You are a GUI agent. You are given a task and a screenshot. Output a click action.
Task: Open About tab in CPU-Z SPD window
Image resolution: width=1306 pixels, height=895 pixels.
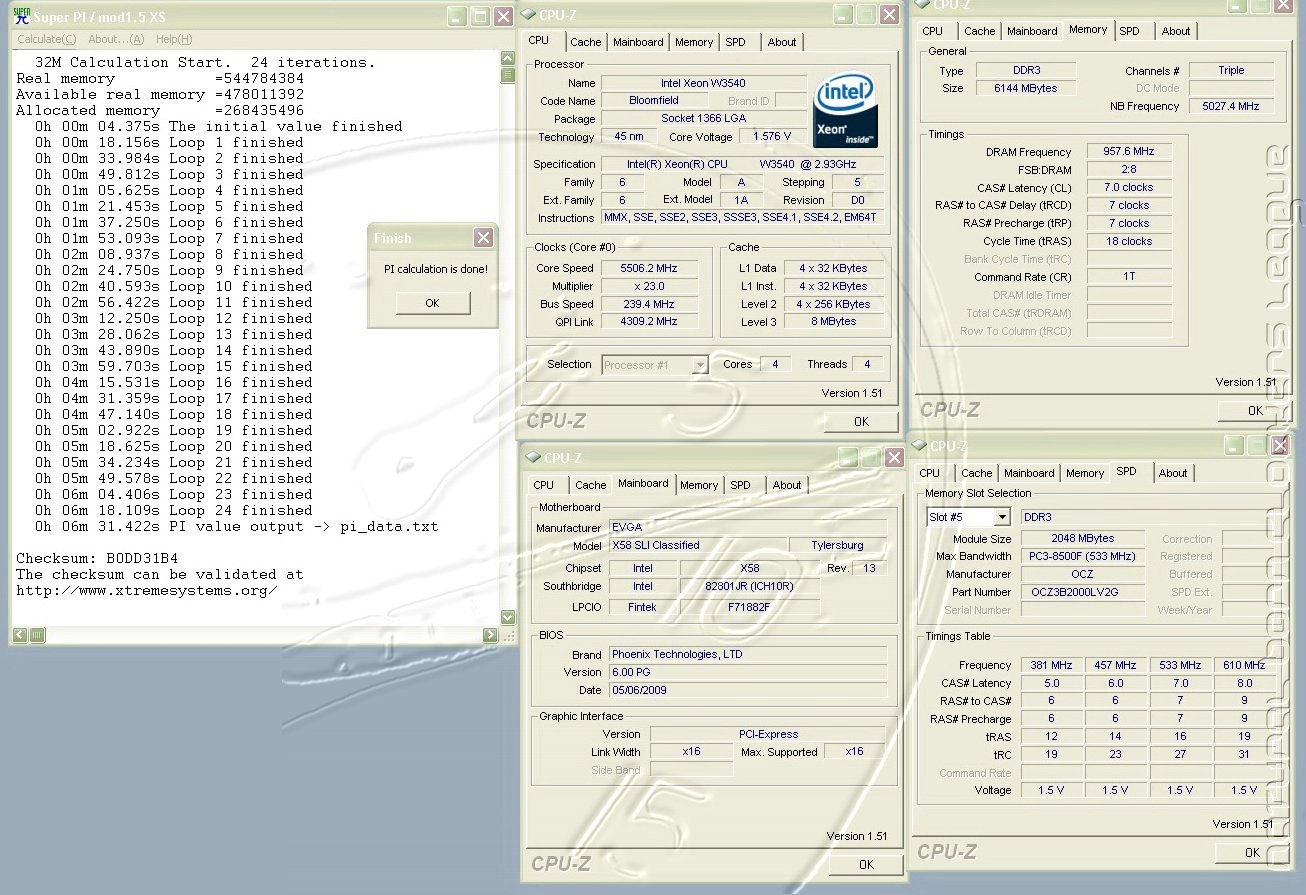coord(1173,473)
